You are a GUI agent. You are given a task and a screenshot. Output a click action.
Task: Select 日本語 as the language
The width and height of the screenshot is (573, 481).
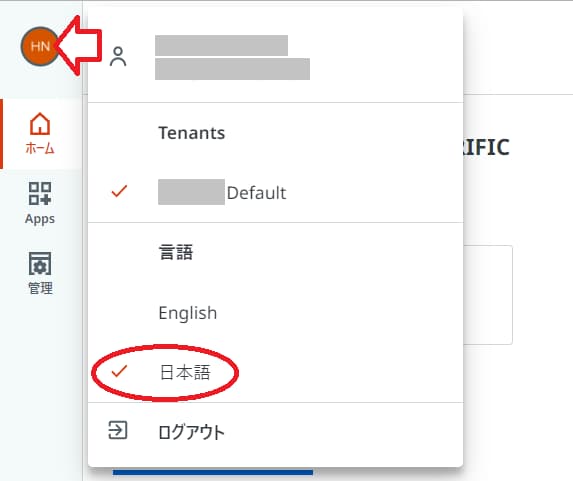tap(276, 372)
